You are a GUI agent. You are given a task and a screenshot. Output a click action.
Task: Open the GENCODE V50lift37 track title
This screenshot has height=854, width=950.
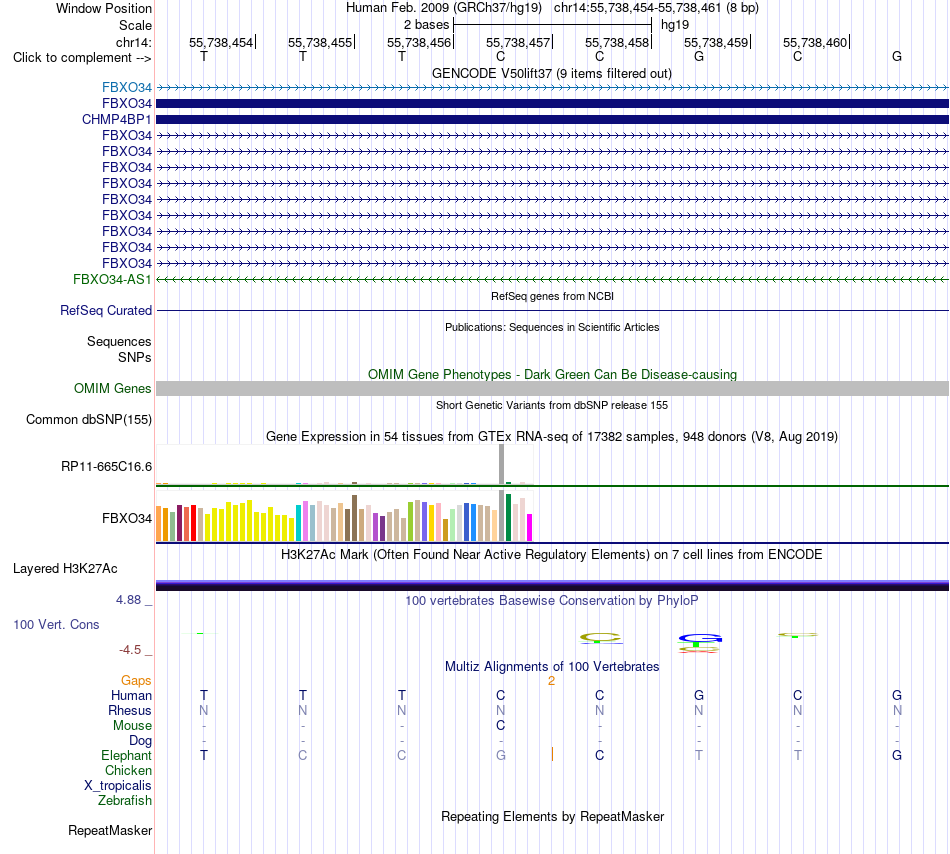pos(552,73)
